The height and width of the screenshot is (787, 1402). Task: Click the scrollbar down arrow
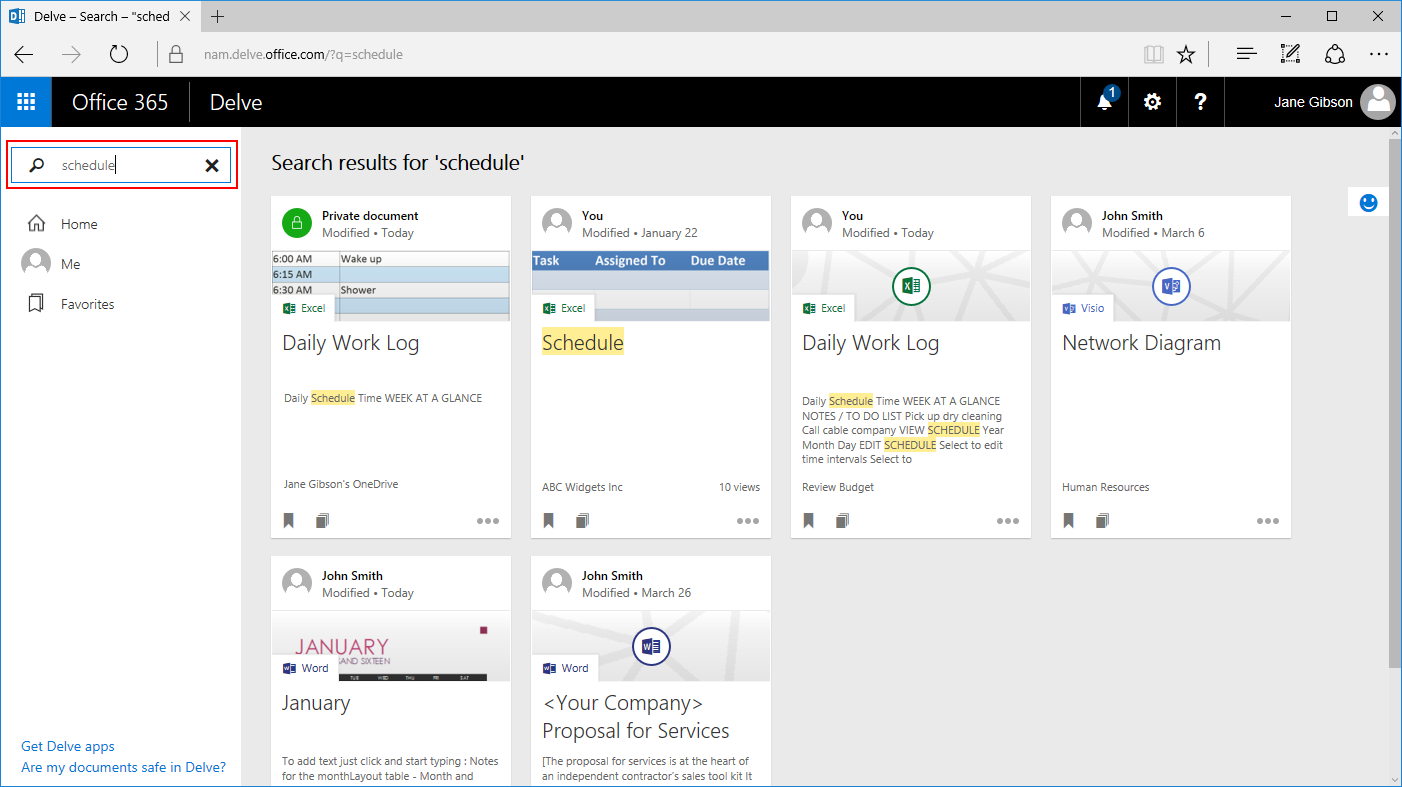[x=1394, y=779]
